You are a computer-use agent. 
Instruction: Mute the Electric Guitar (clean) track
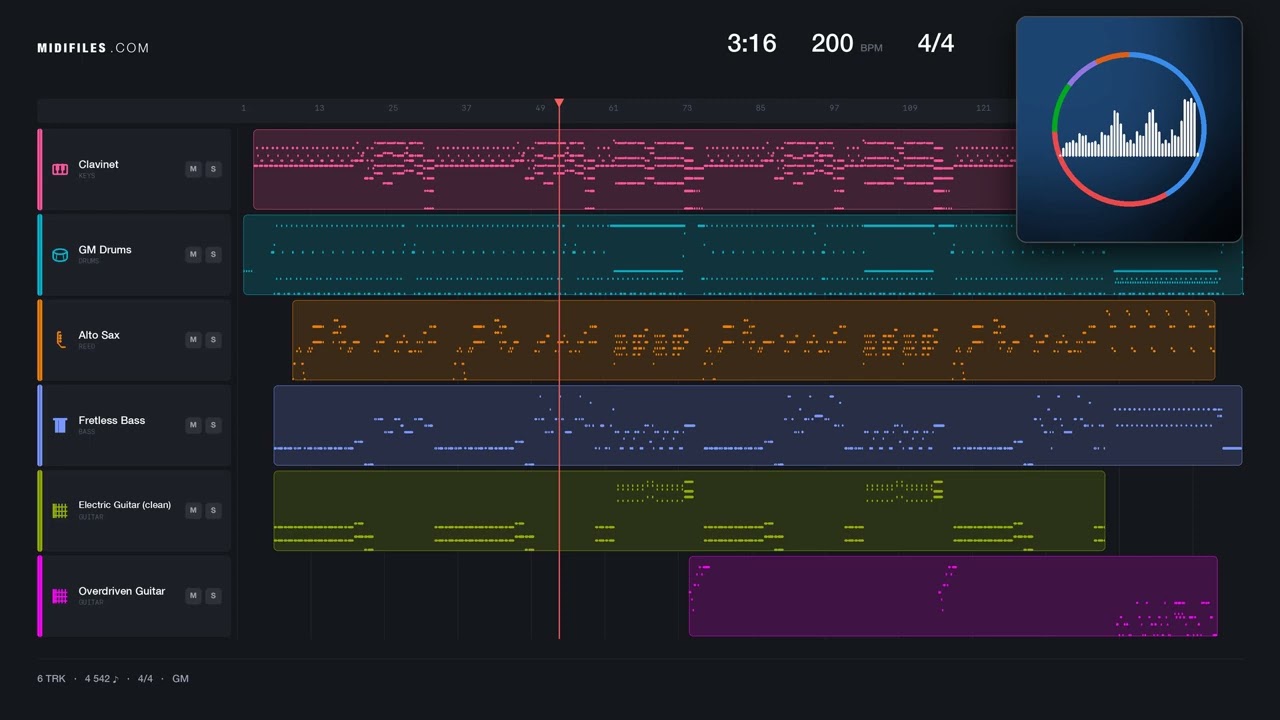pyautogui.click(x=193, y=510)
